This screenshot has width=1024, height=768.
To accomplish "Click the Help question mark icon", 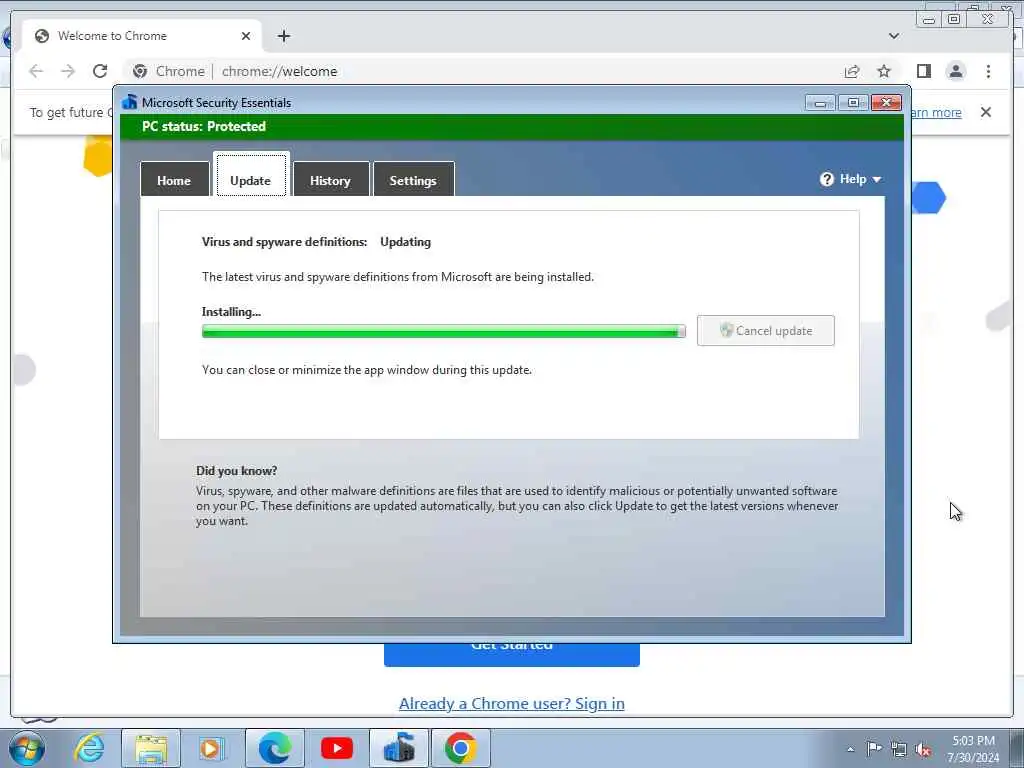I will click(827, 179).
